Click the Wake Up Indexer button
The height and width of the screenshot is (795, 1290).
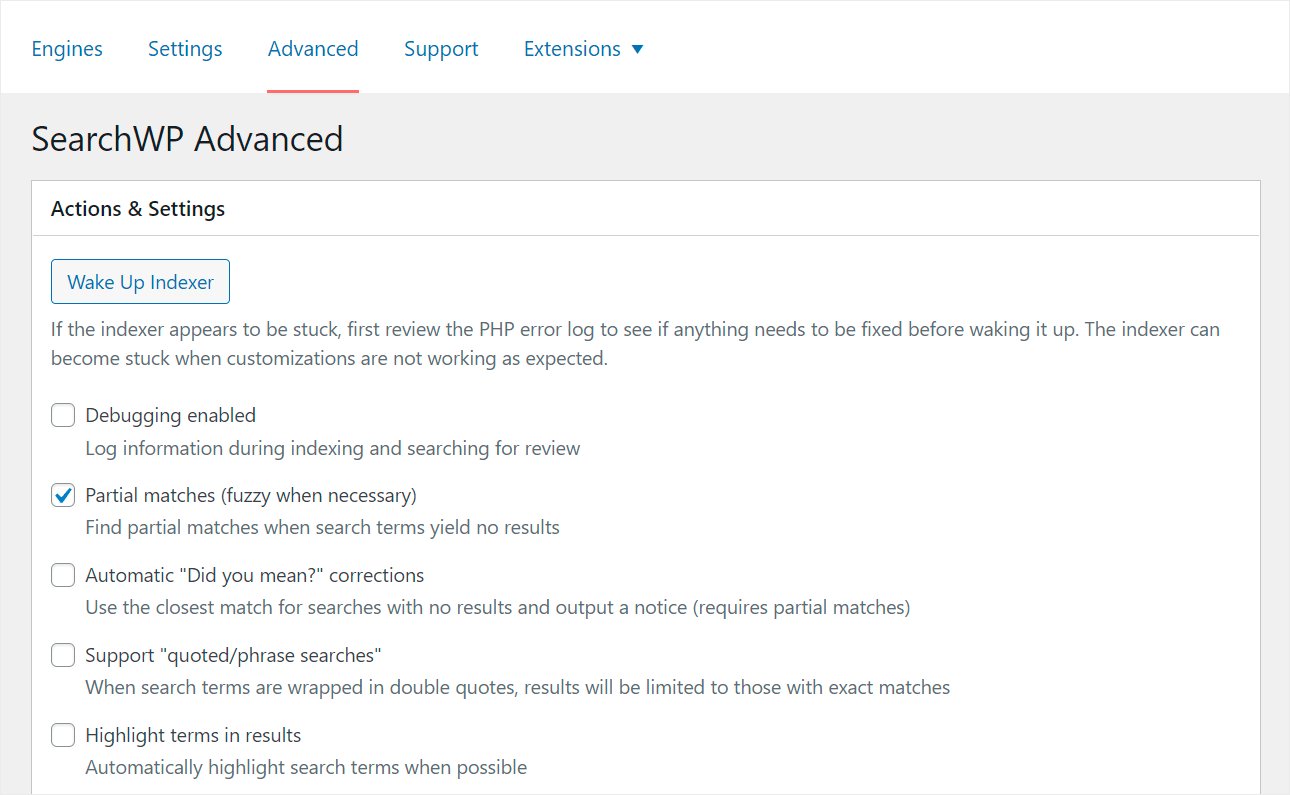140,281
